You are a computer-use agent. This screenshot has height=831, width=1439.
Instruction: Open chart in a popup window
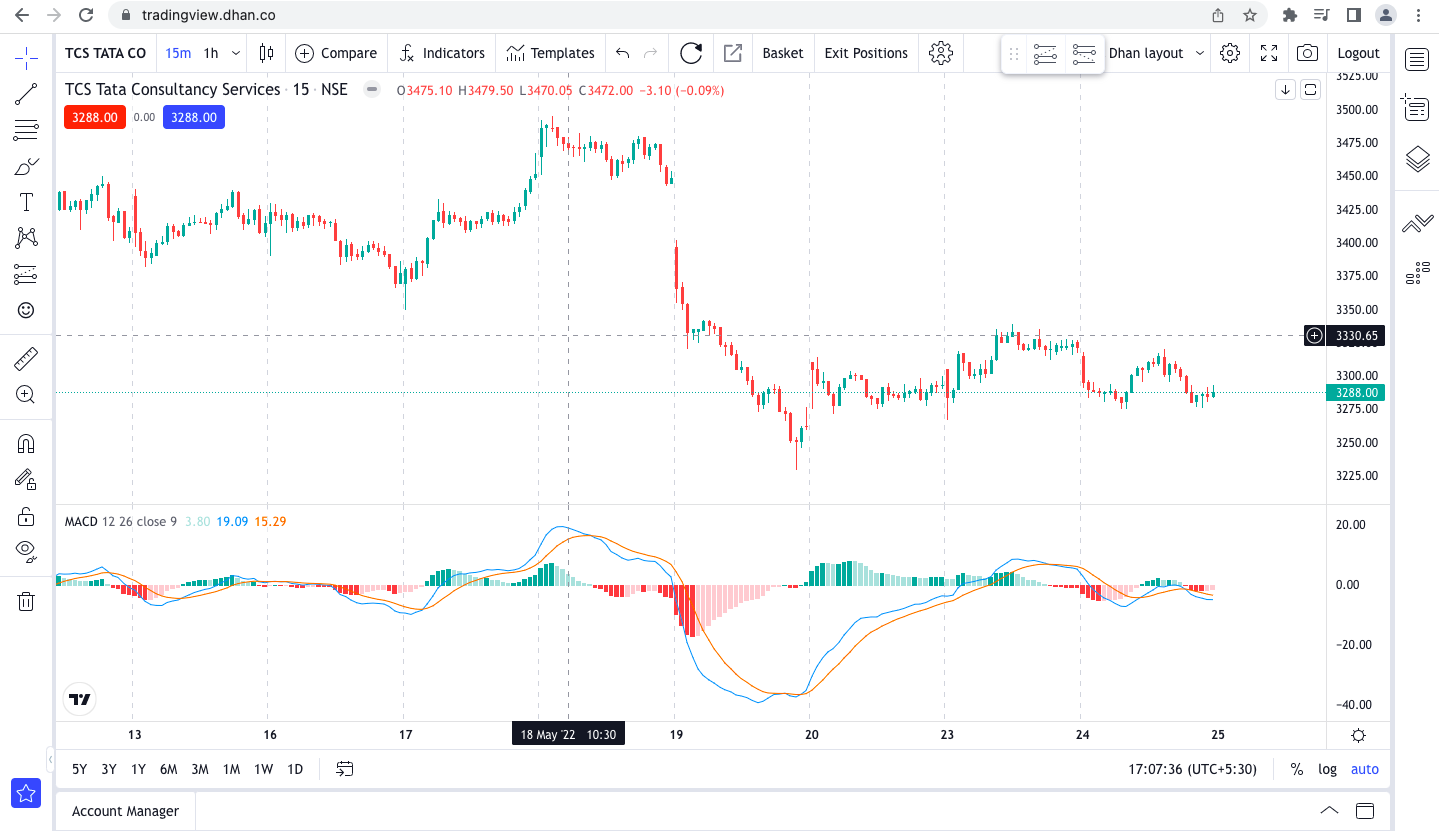click(x=733, y=53)
